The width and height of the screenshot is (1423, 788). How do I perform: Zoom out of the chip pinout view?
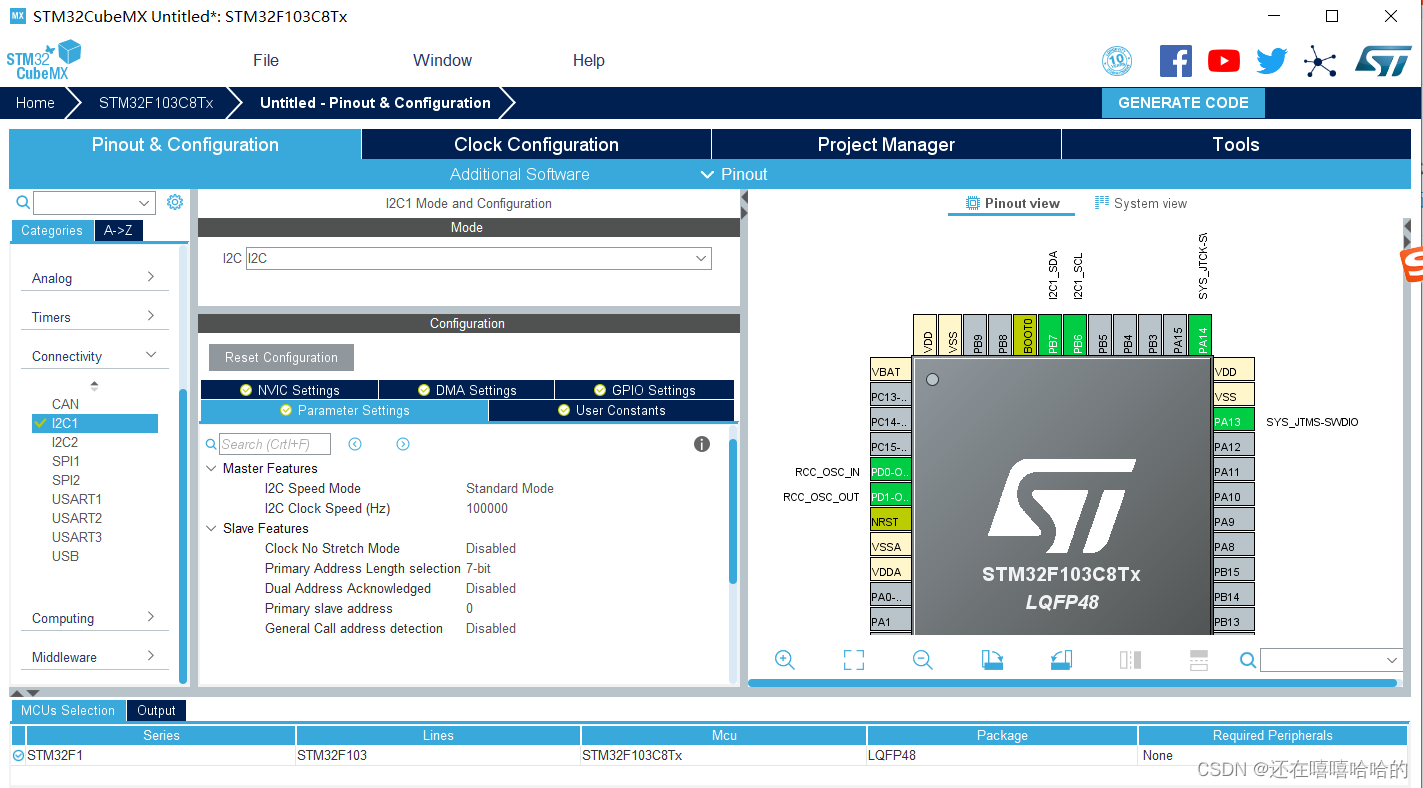922,660
